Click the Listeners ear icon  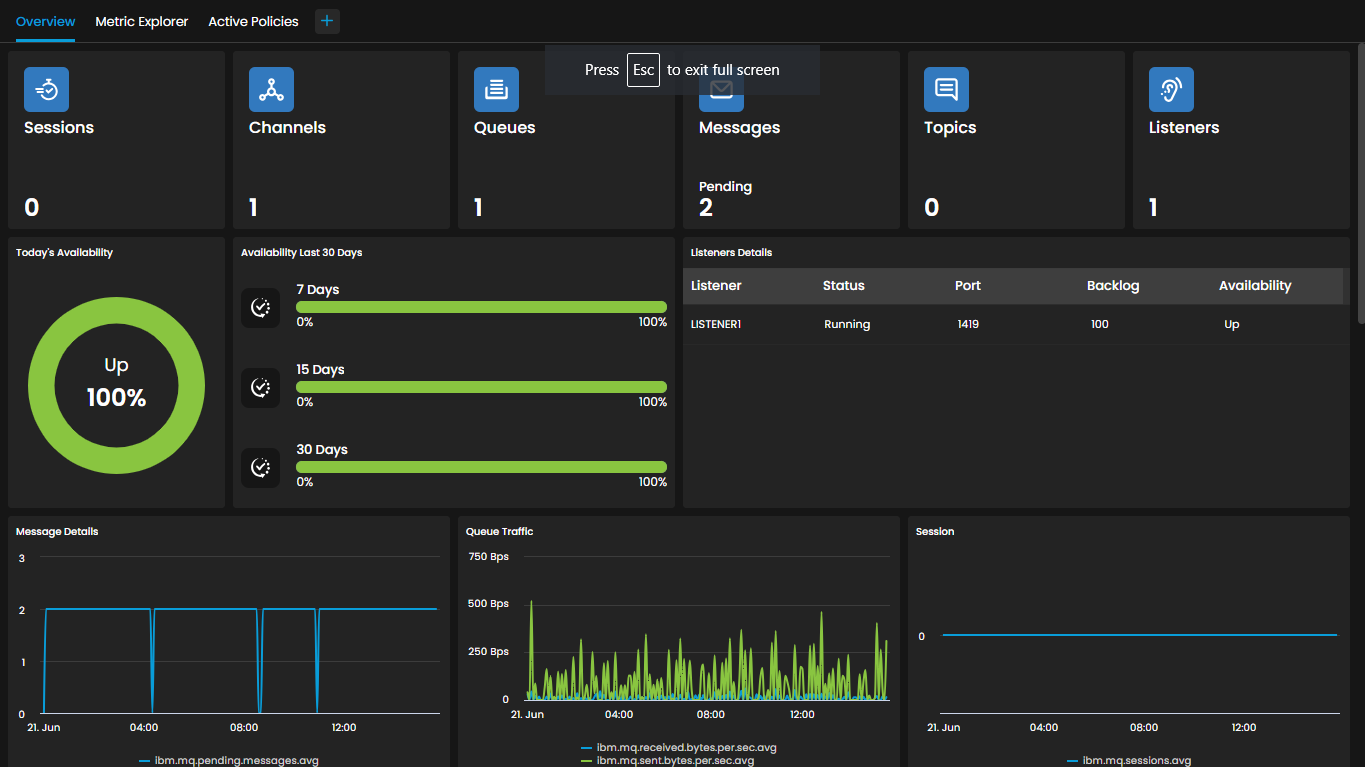click(x=1171, y=89)
